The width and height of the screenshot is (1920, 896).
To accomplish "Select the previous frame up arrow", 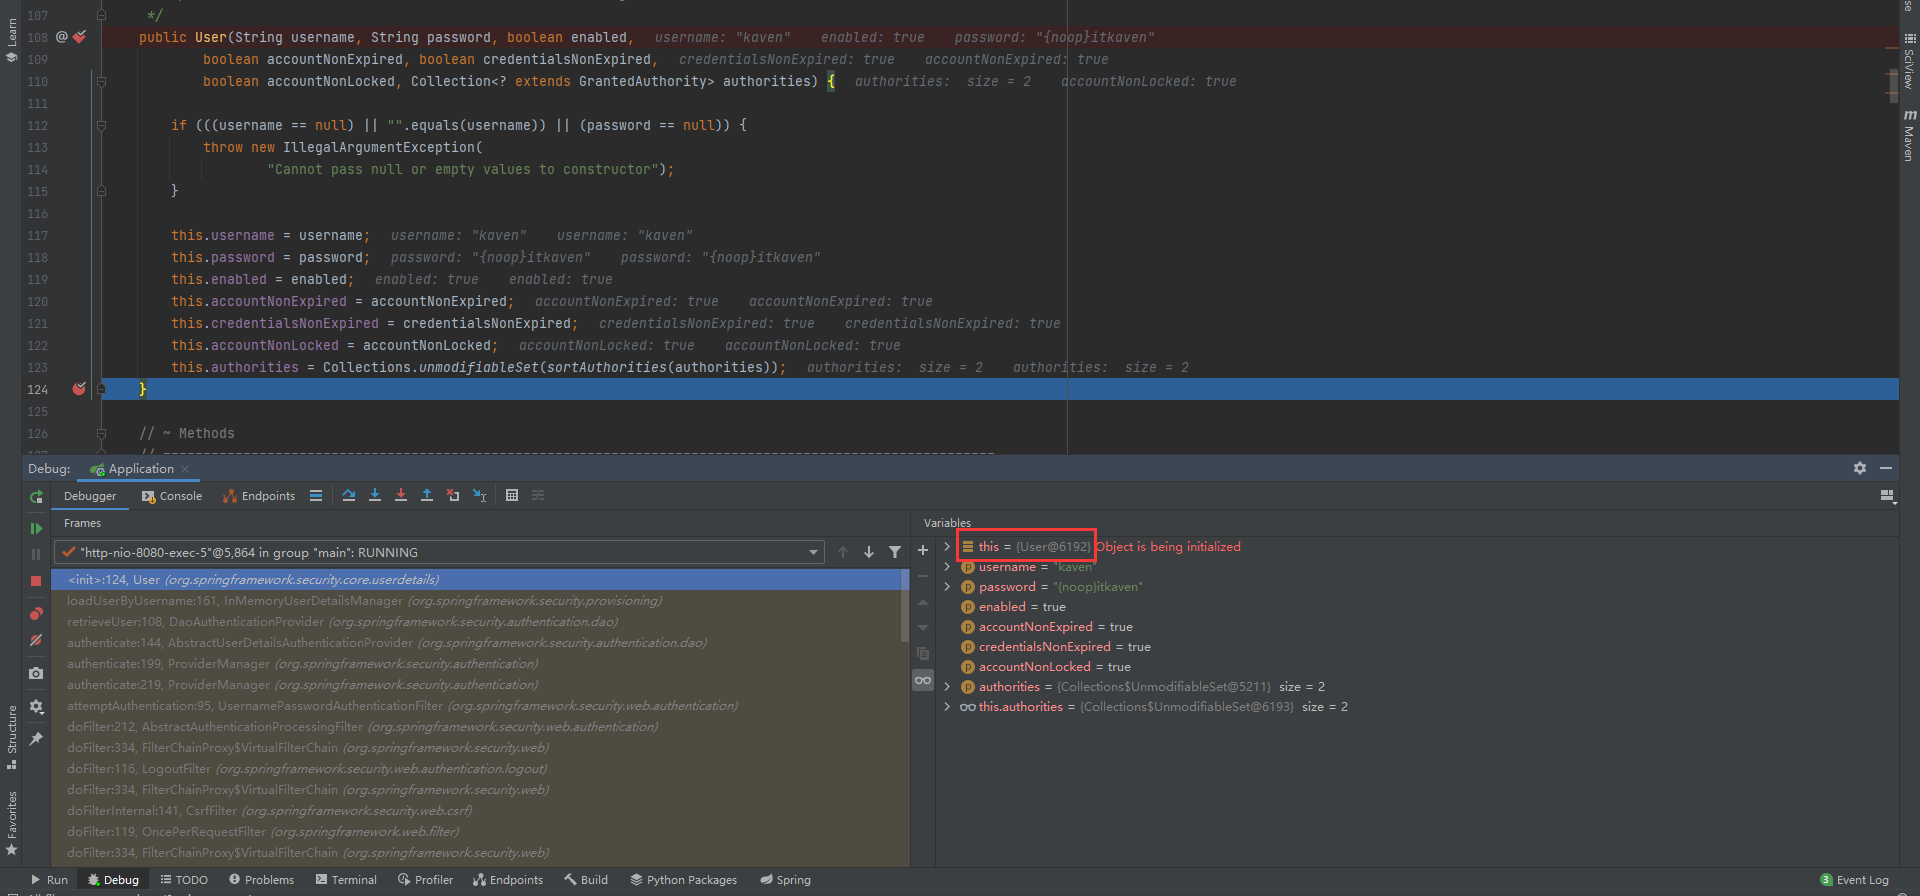I will [843, 552].
